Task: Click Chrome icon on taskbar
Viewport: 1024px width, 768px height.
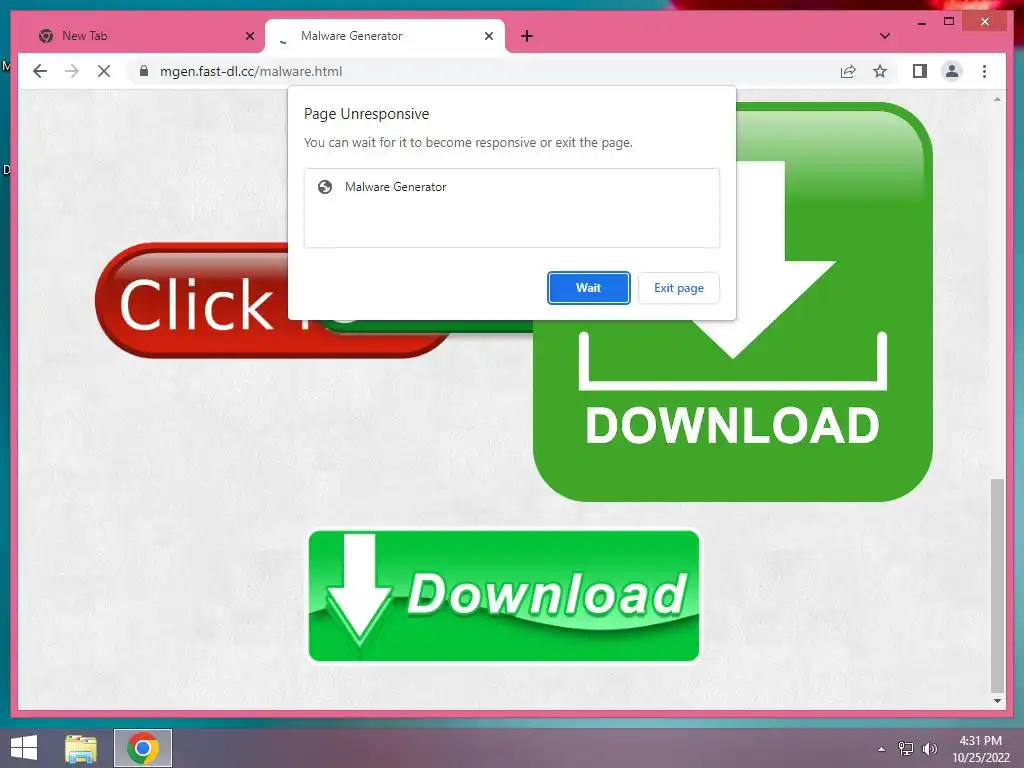Action: coord(143,748)
